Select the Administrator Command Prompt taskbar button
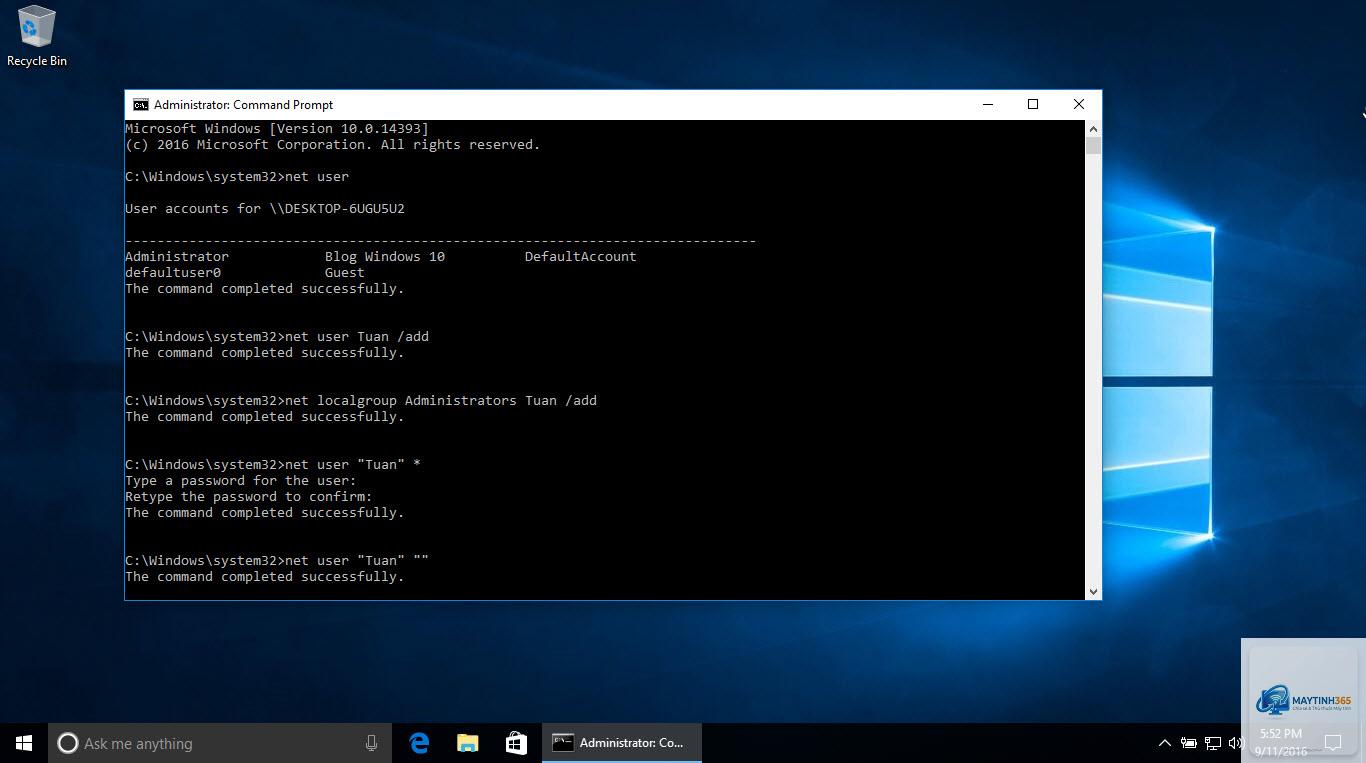Image resolution: width=1366 pixels, height=763 pixels. (x=622, y=743)
